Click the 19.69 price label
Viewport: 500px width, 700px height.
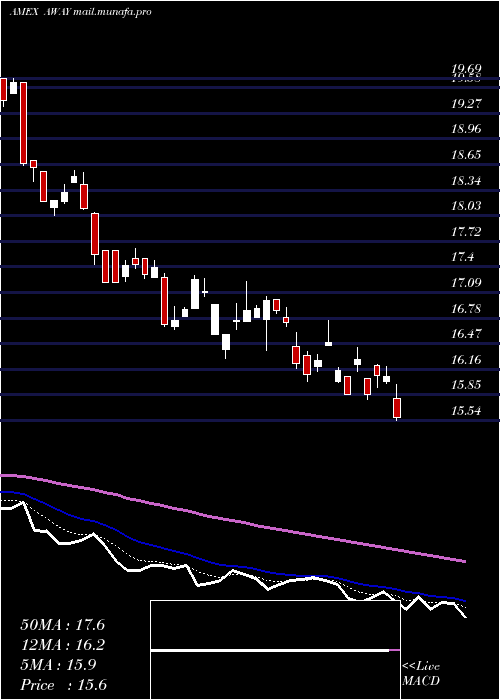[466, 69]
